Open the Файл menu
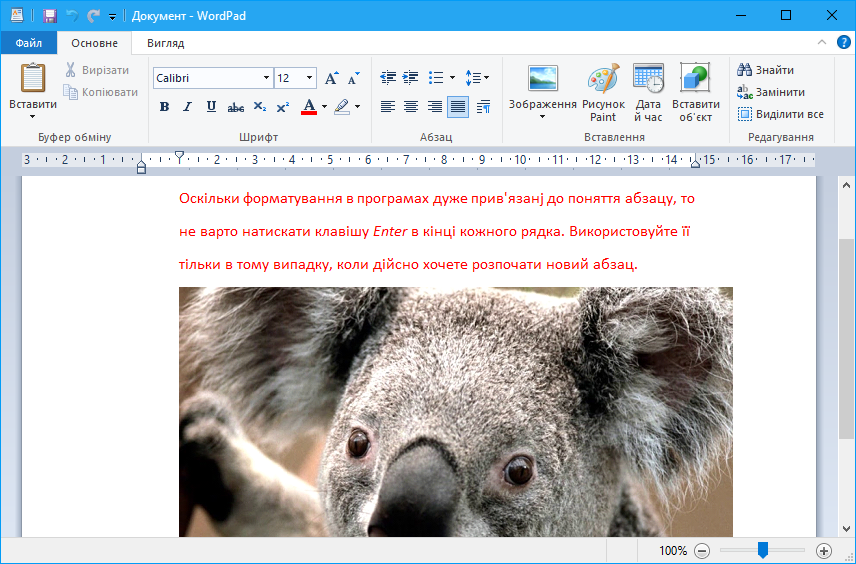Image resolution: width=856 pixels, height=564 pixels. [28, 43]
